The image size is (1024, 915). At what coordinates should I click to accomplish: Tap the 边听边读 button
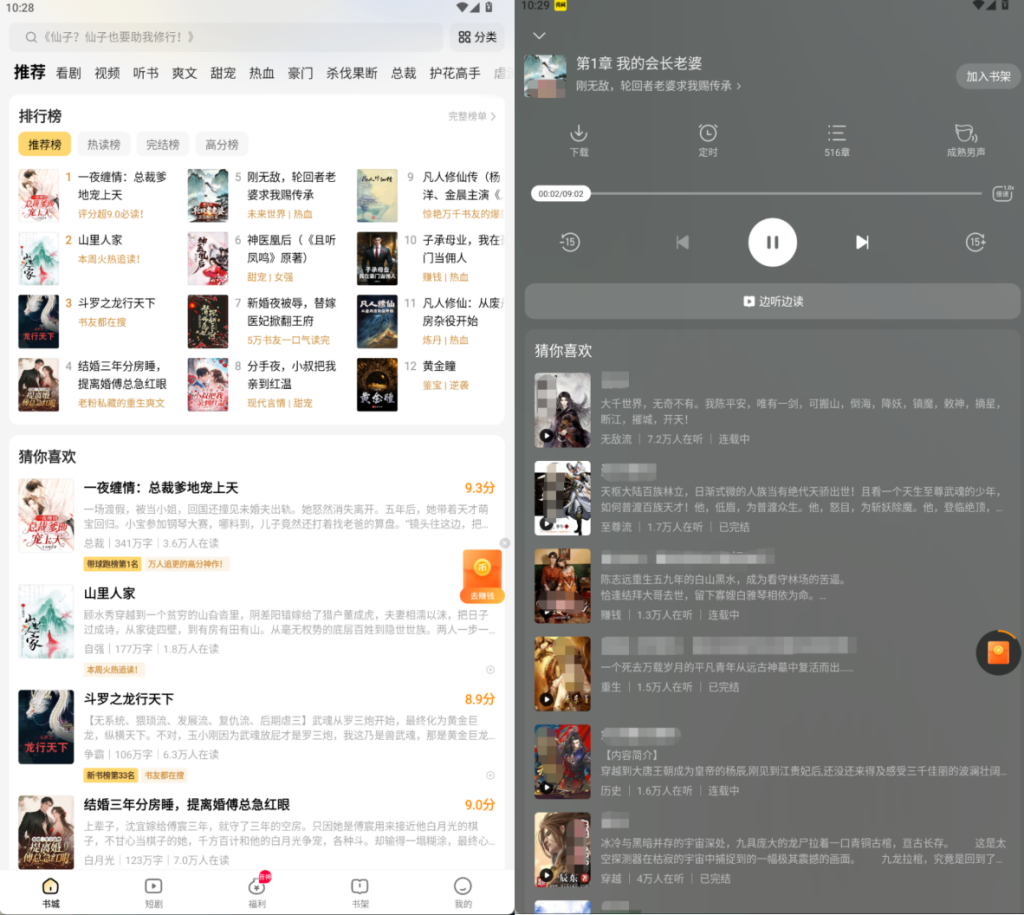click(x=772, y=301)
